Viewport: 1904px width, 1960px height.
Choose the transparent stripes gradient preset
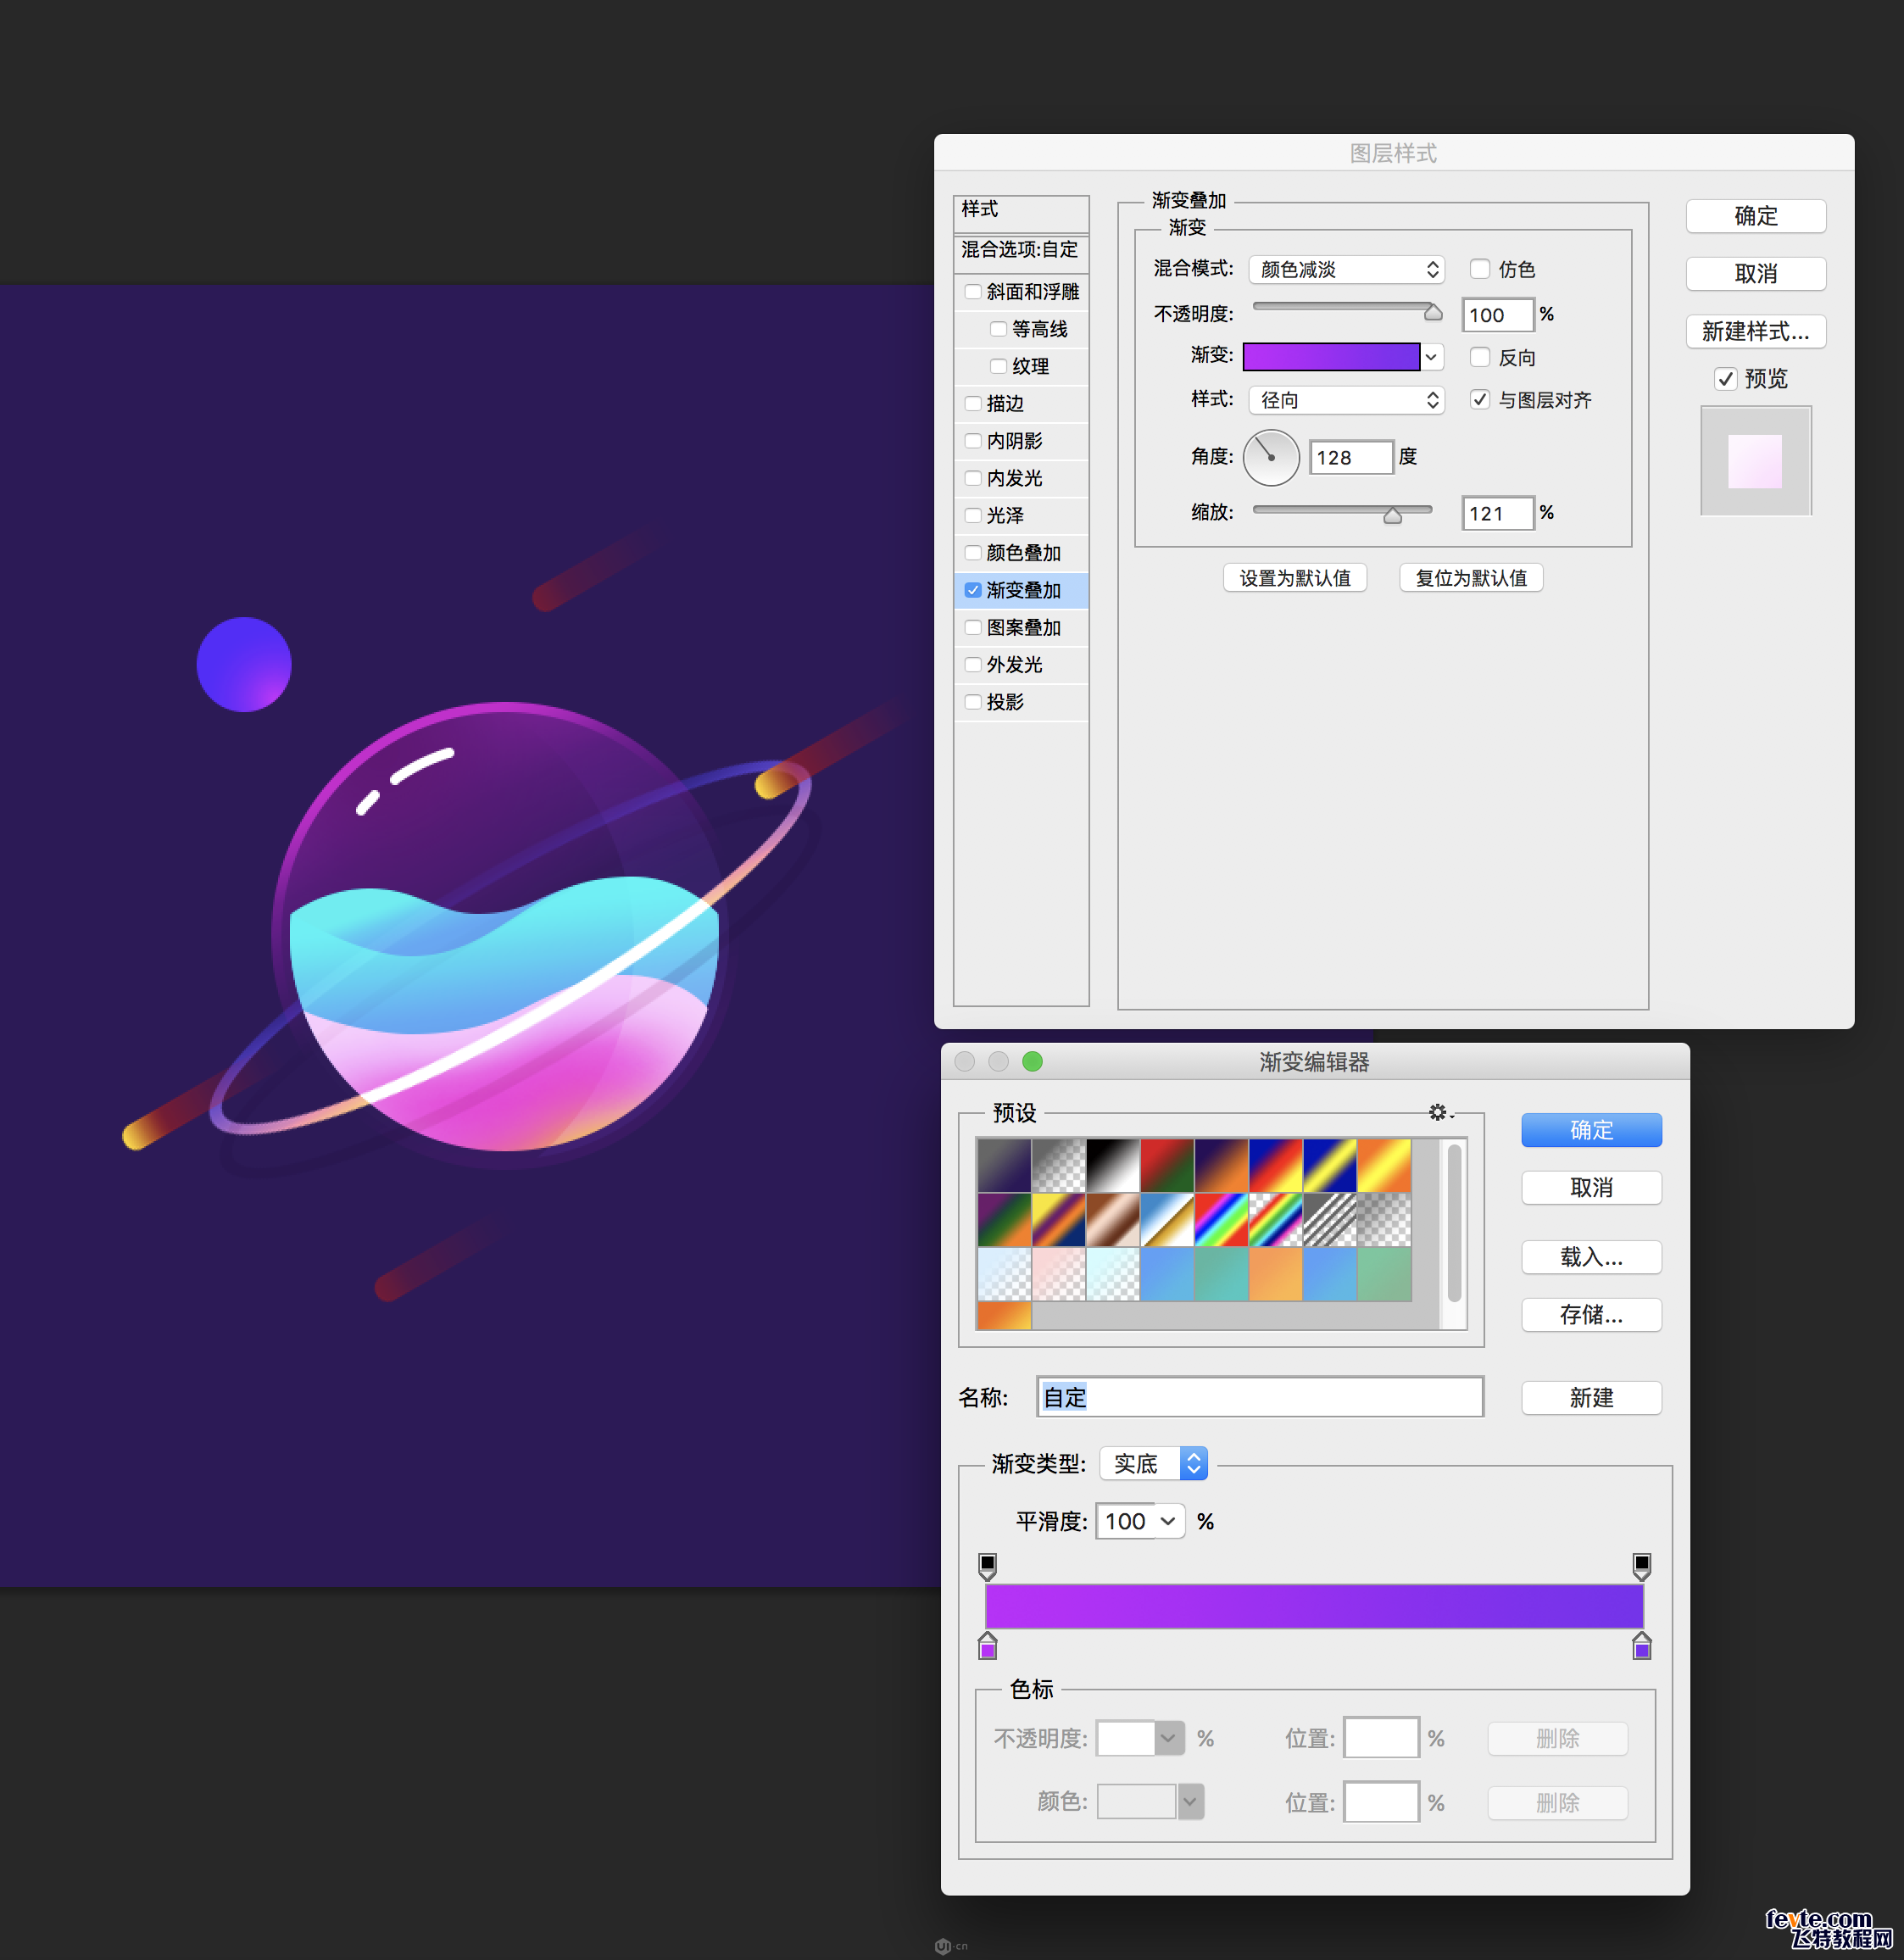point(1329,1219)
